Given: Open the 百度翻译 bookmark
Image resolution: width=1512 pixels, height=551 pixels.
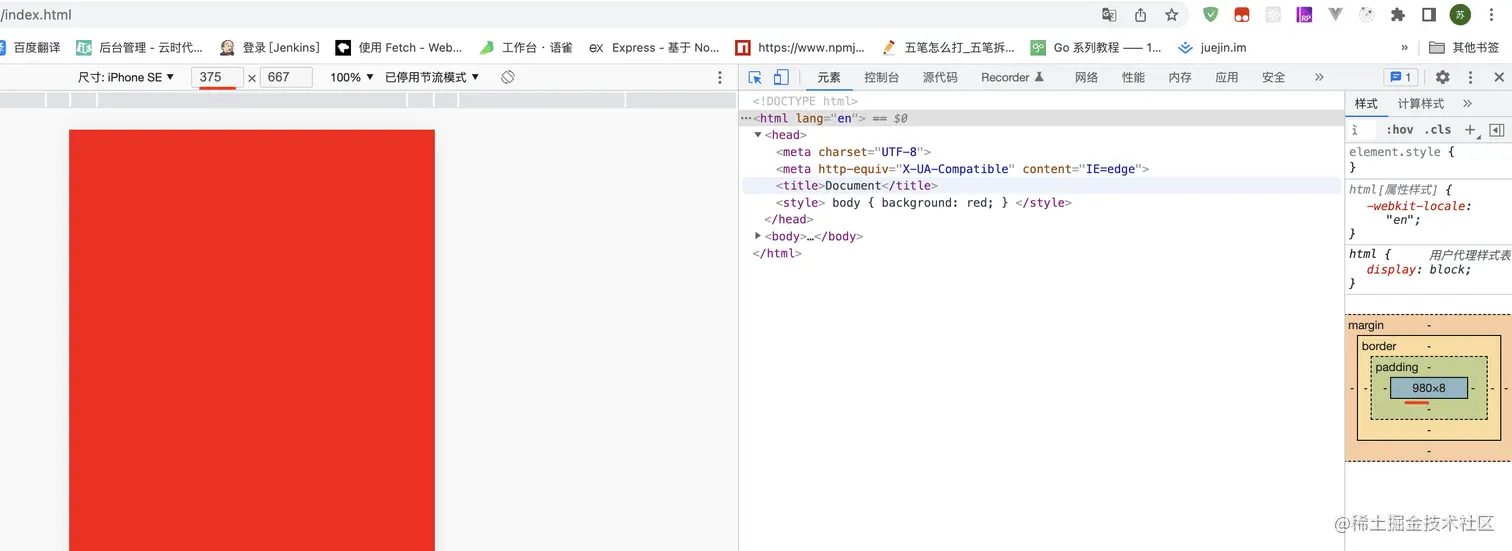Looking at the screenshot, I should click(x=30, y=47).
